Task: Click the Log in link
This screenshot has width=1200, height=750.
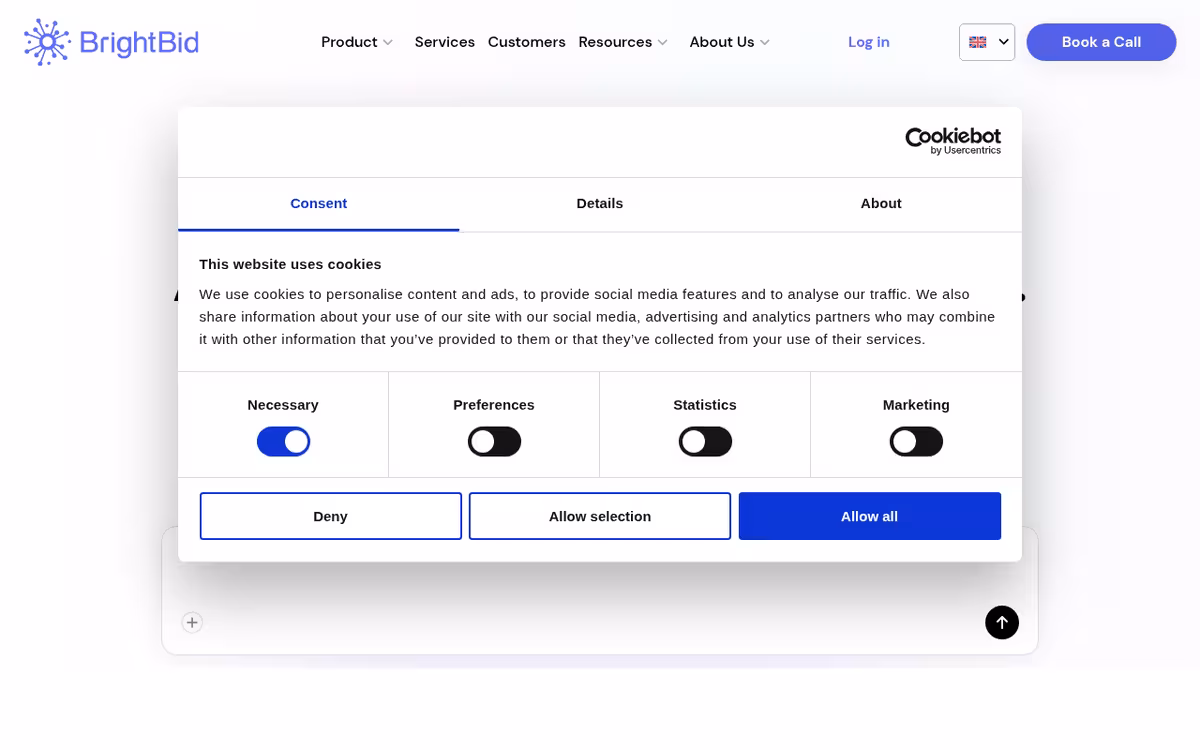Action: click(869, 42)
